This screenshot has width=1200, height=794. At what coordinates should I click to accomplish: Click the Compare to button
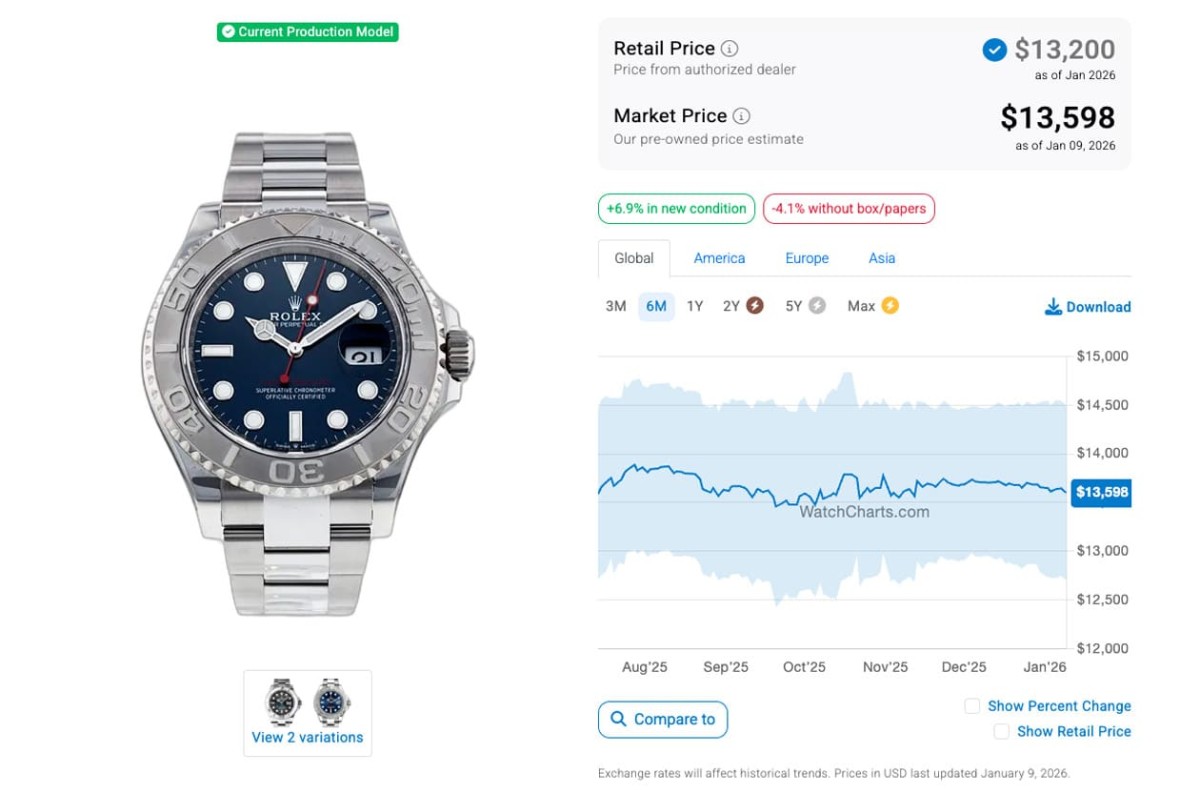663,719
